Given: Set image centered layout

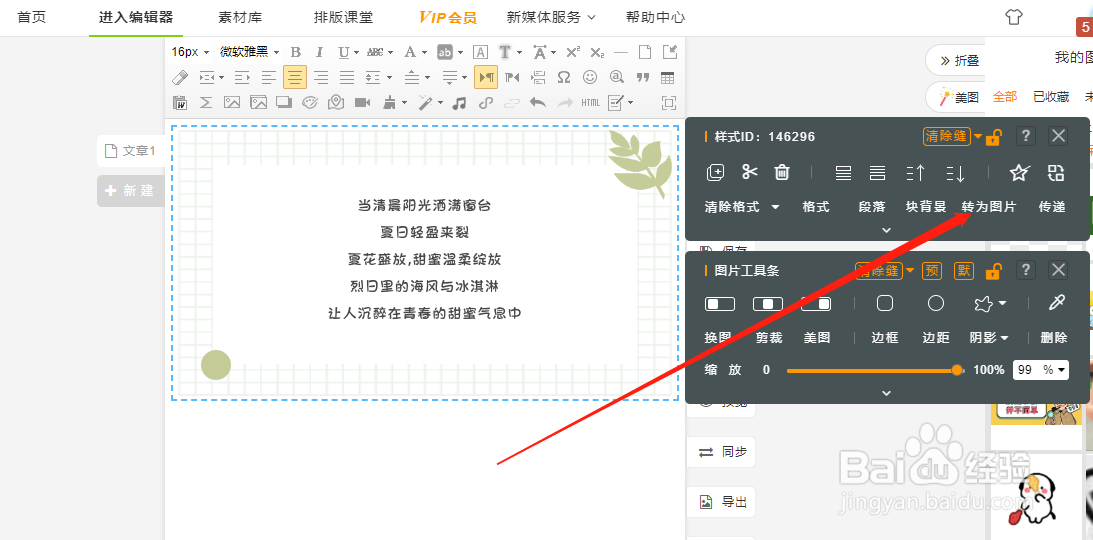Looking at the screenshot, I should click(767, 304).
